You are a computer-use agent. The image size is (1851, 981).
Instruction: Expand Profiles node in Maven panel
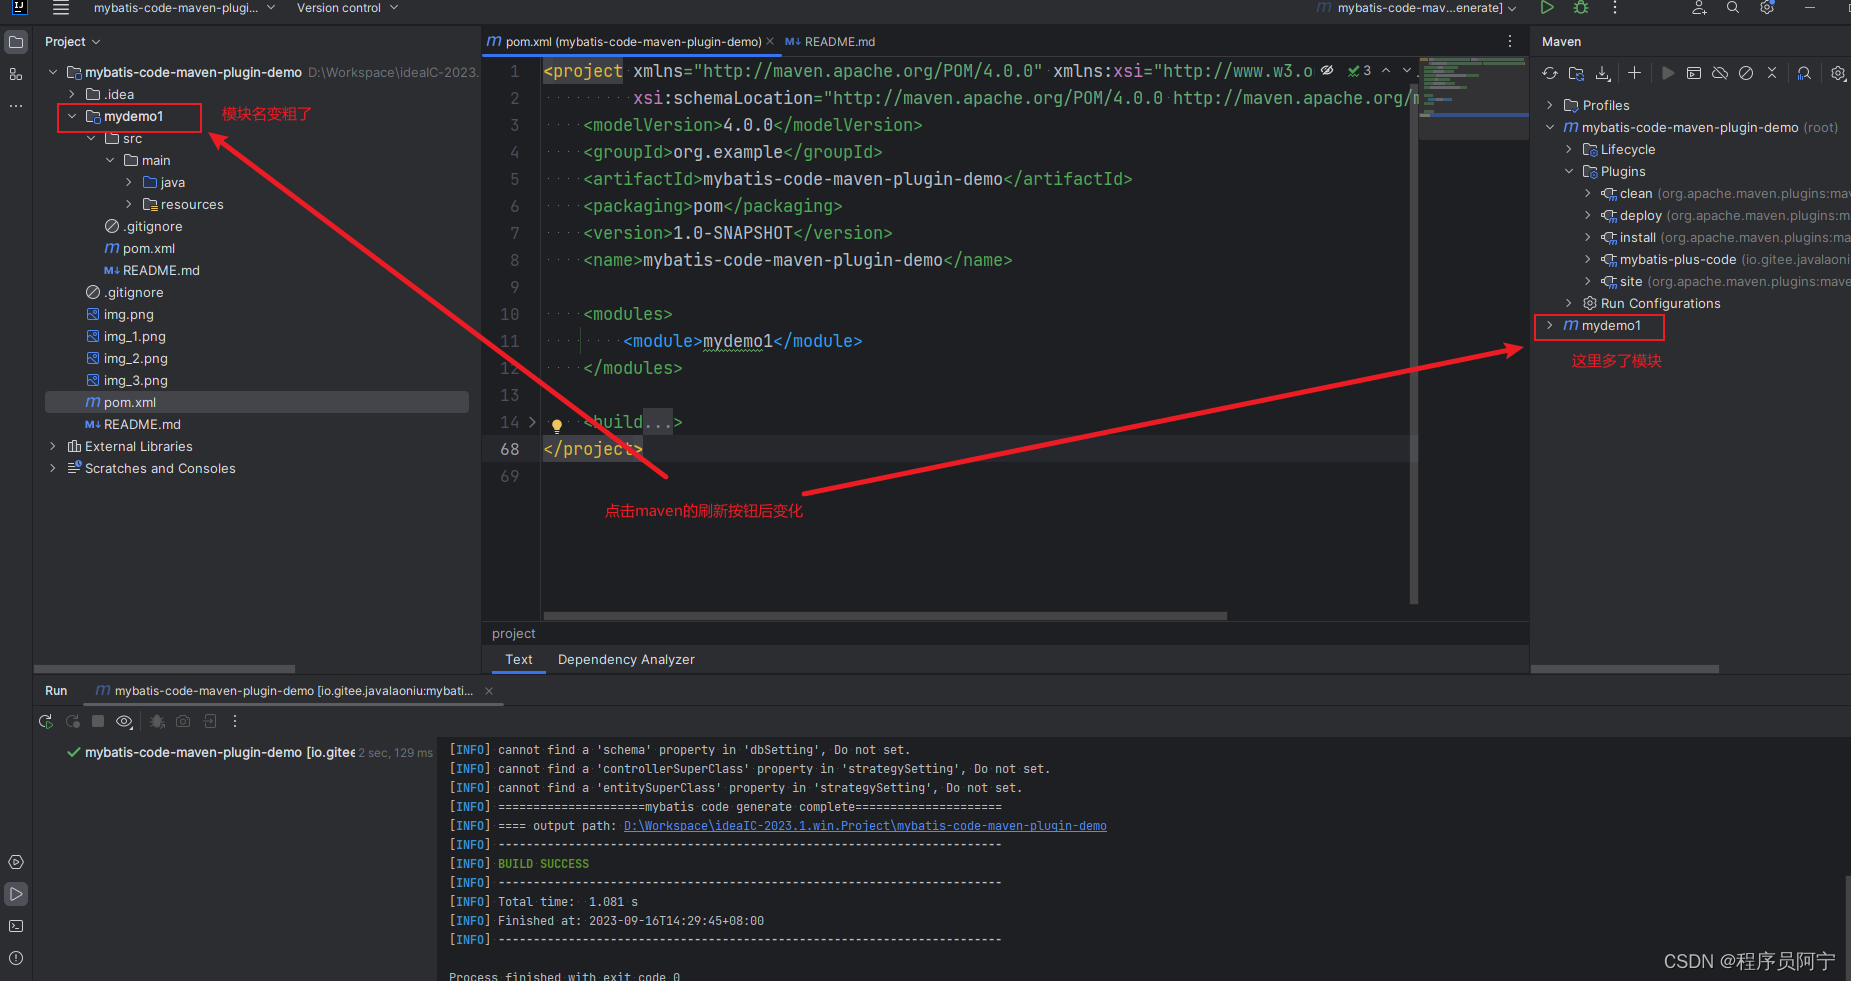[x=1550, y=106]
